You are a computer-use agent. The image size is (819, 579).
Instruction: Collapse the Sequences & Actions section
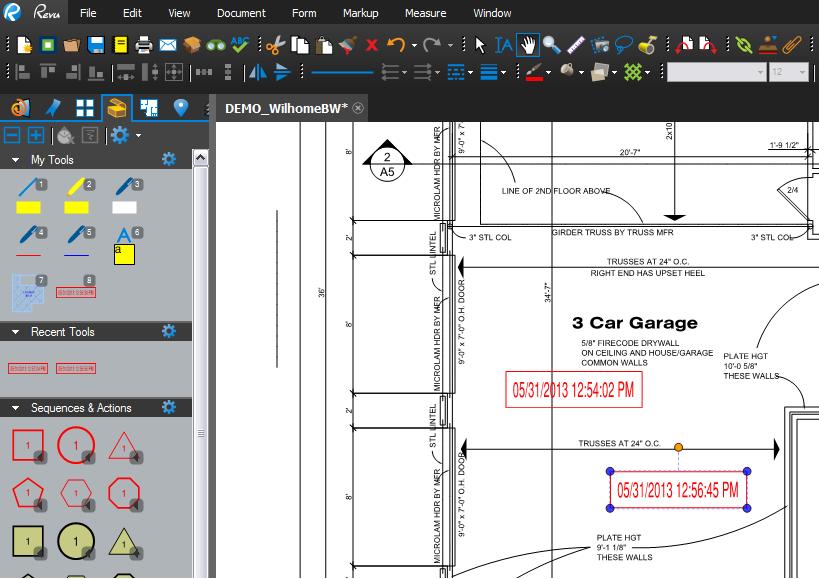tap(16, 408)
